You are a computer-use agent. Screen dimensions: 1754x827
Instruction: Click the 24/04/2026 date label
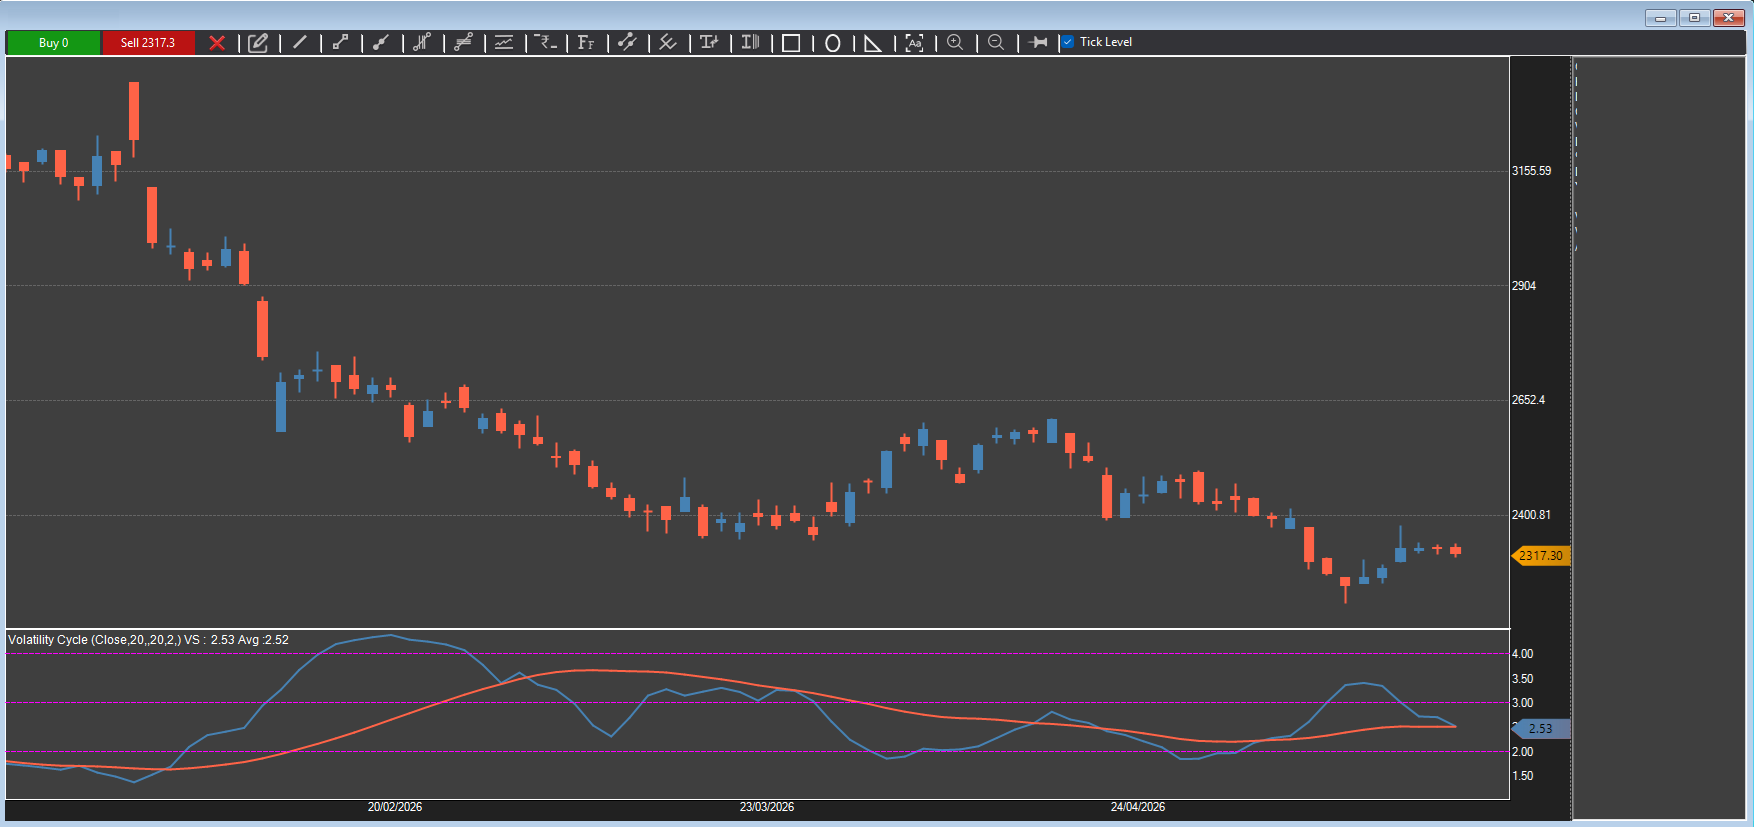(1138, 807)
